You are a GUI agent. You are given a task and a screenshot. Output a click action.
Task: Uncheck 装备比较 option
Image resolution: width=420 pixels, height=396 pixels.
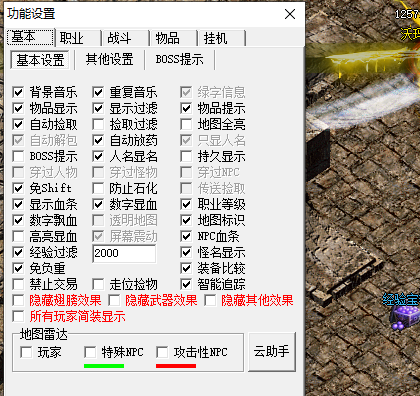[x=186, y=268]
